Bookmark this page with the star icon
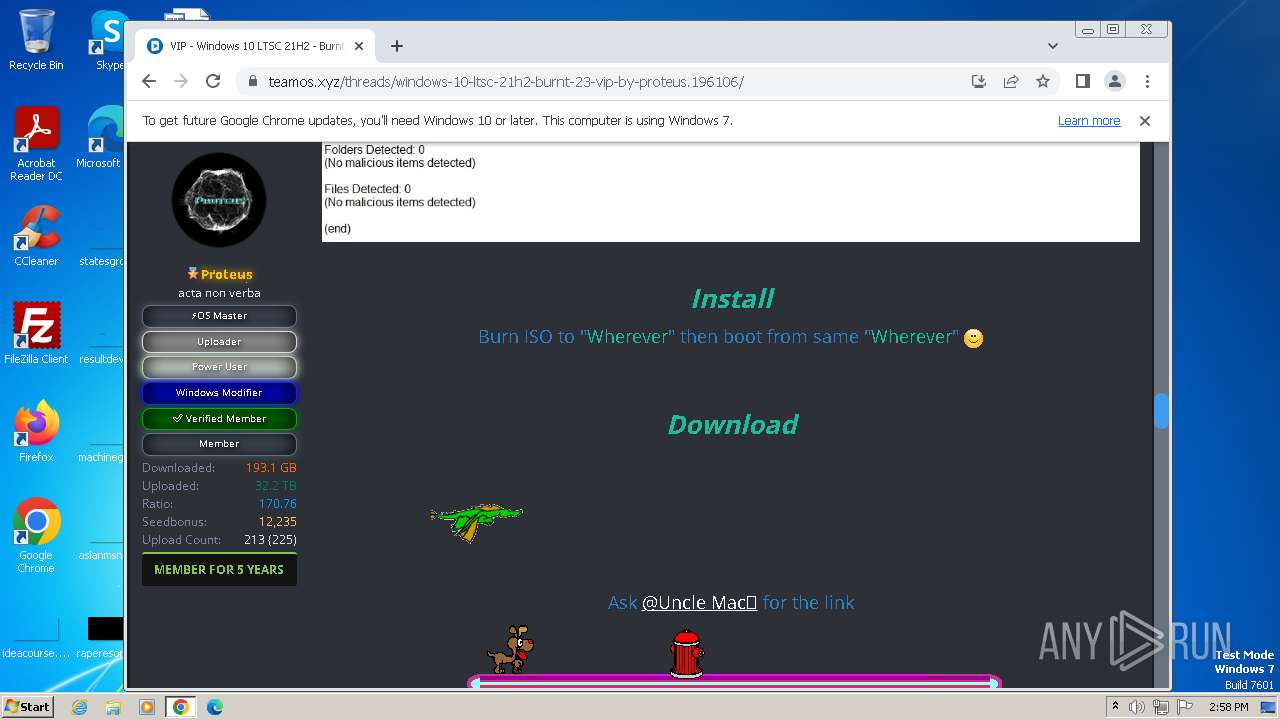 [1043, 81]
